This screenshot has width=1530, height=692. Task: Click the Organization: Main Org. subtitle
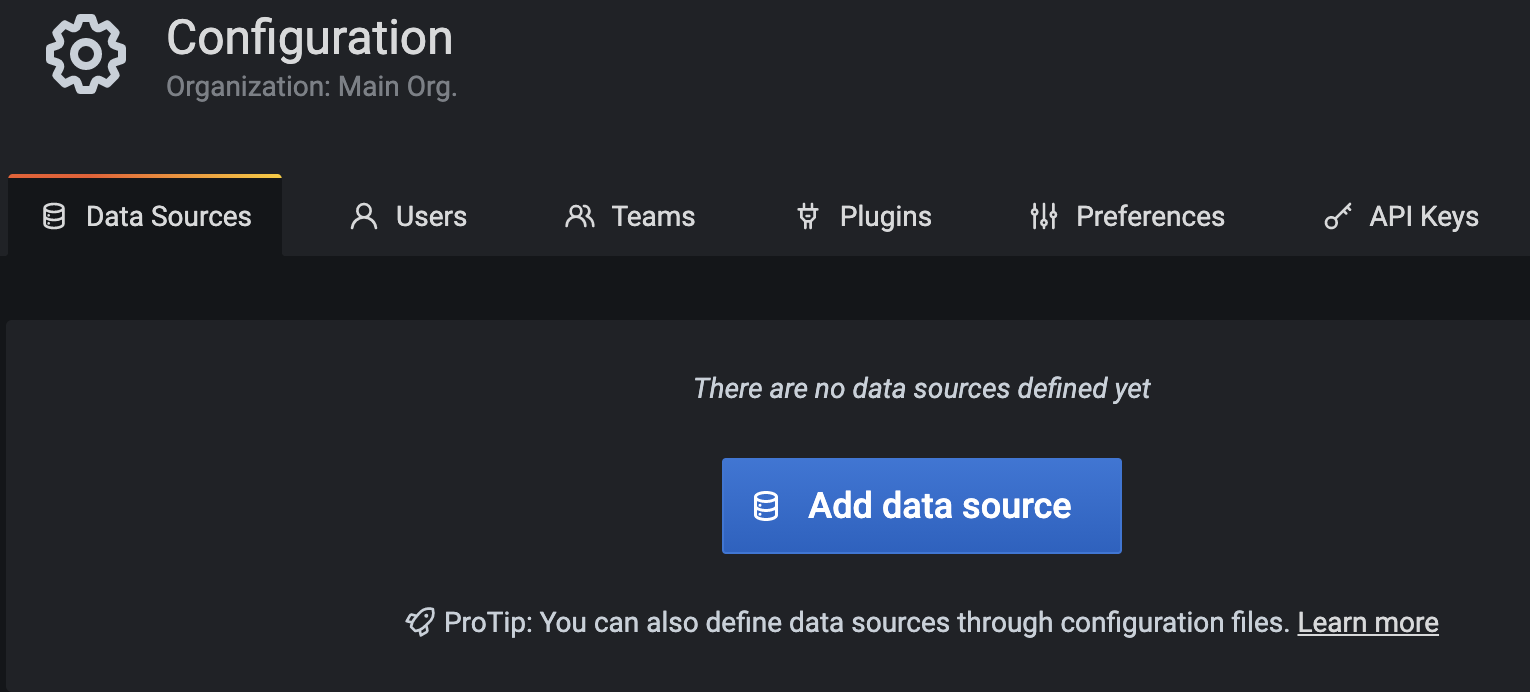tap(311, 87)
